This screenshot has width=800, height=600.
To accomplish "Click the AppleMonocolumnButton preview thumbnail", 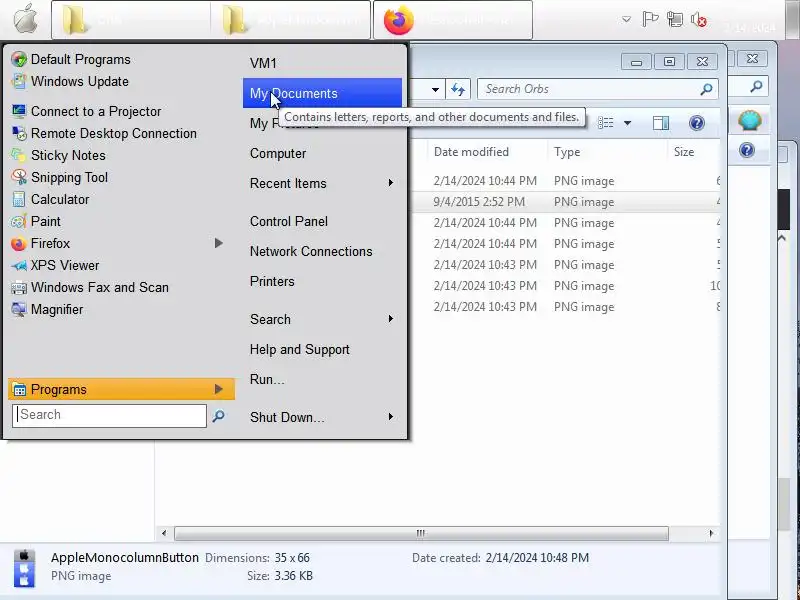I will tap(24, 568).
